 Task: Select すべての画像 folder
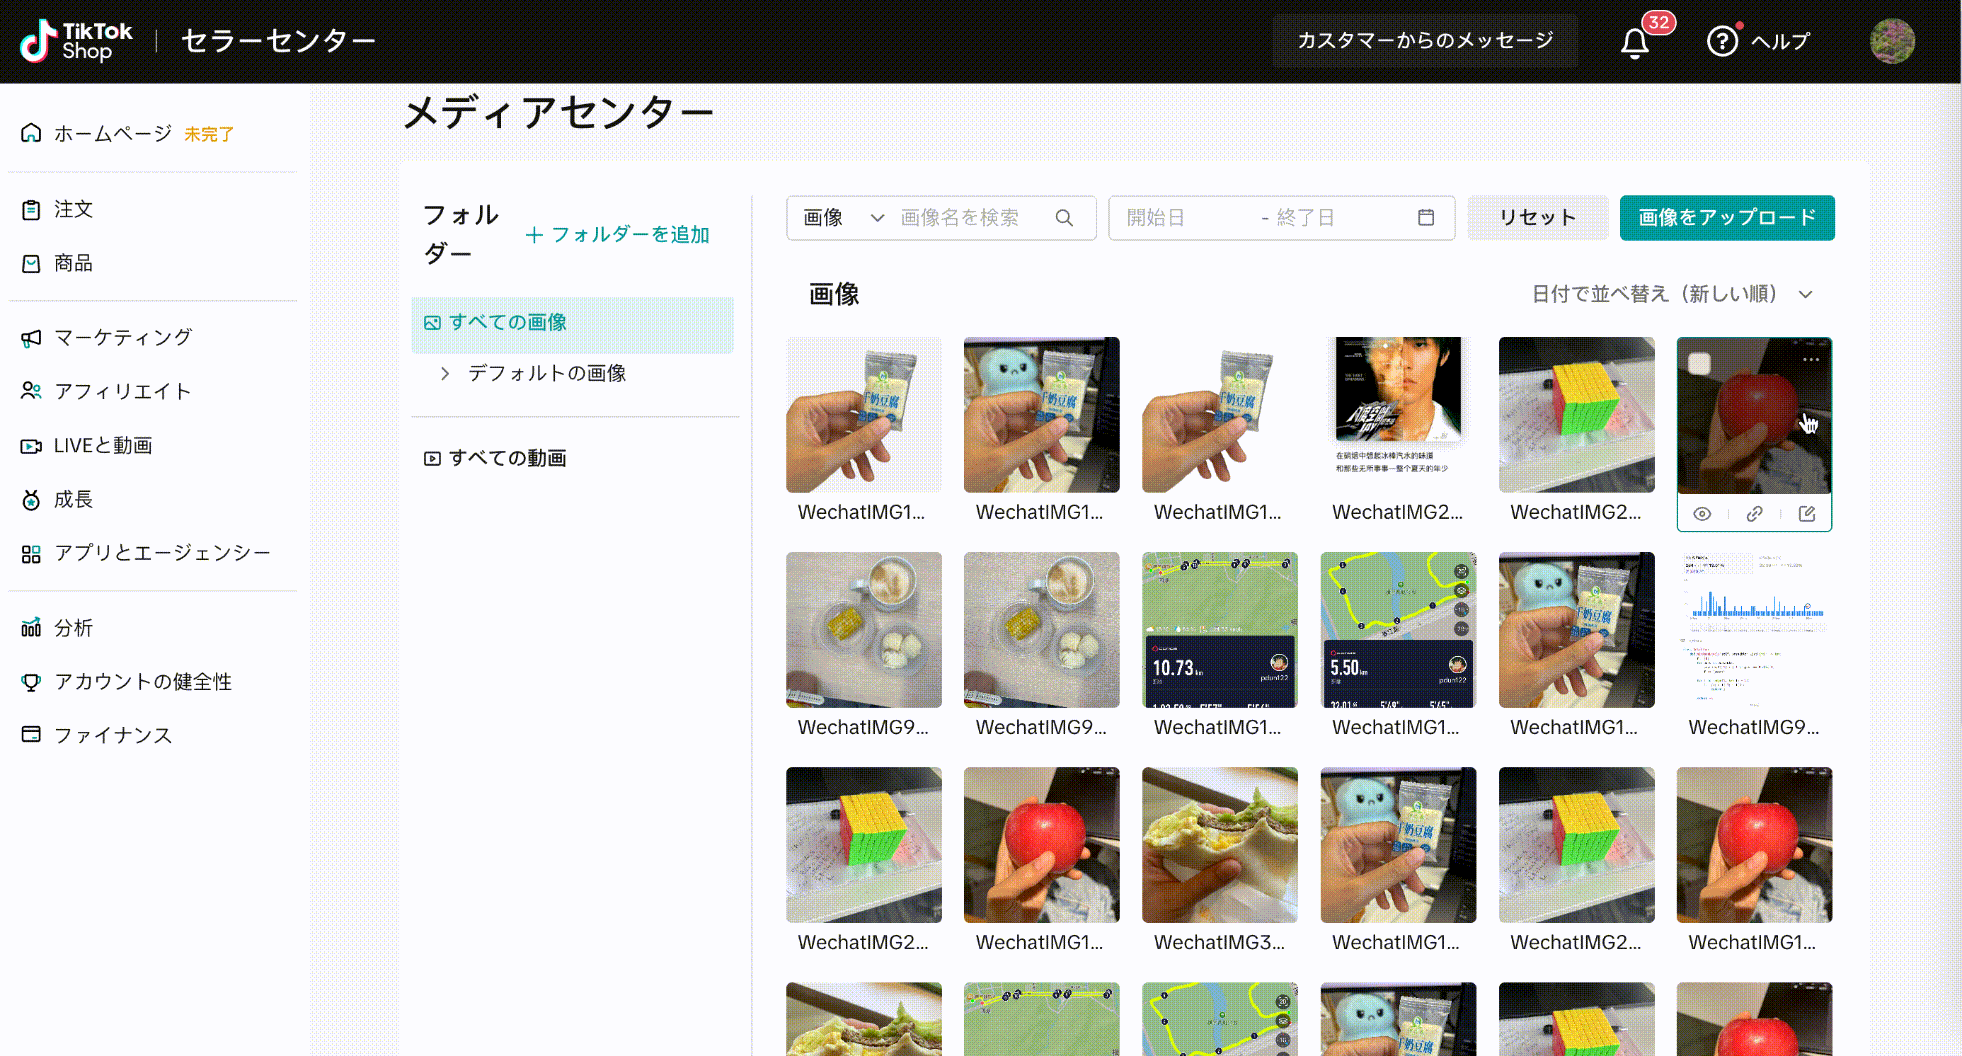[x=572, y=323]
